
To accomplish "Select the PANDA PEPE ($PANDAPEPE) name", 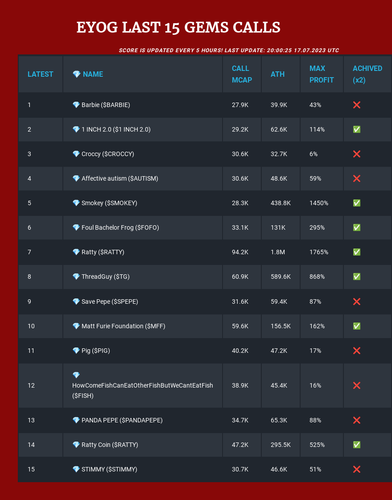I will pos(122,420).
